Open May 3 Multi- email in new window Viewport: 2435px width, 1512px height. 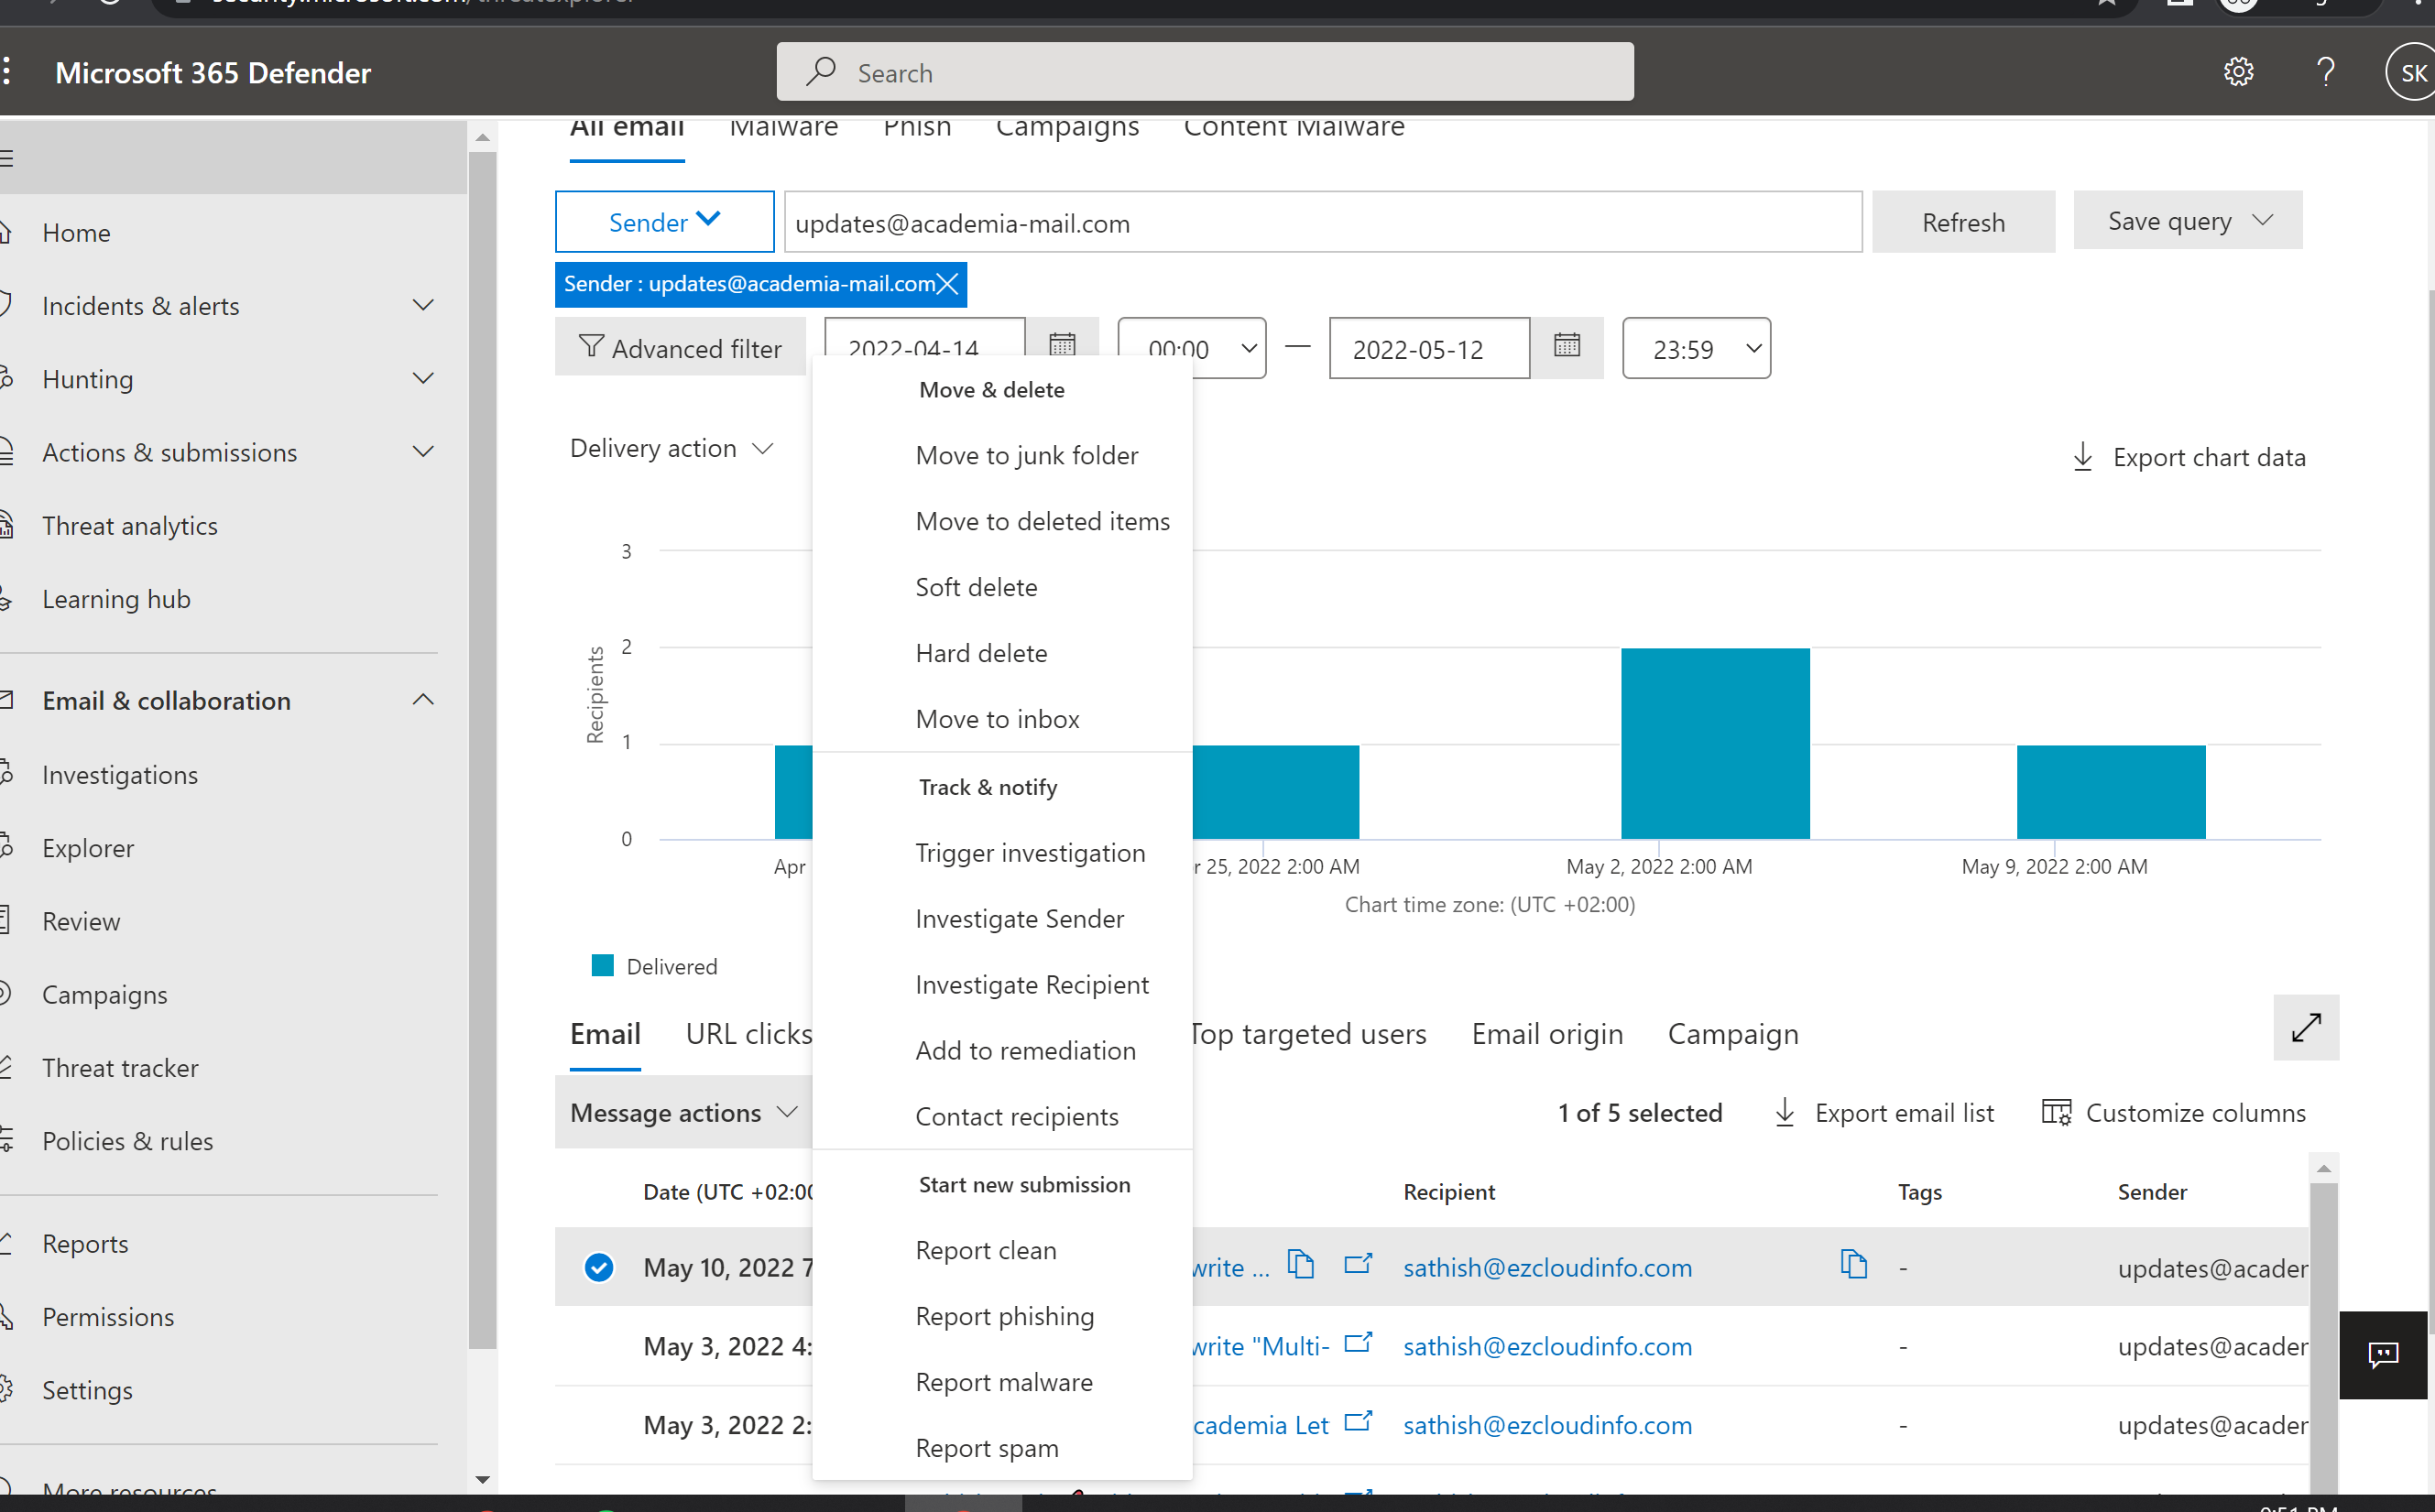(x=1357, y=1343)
